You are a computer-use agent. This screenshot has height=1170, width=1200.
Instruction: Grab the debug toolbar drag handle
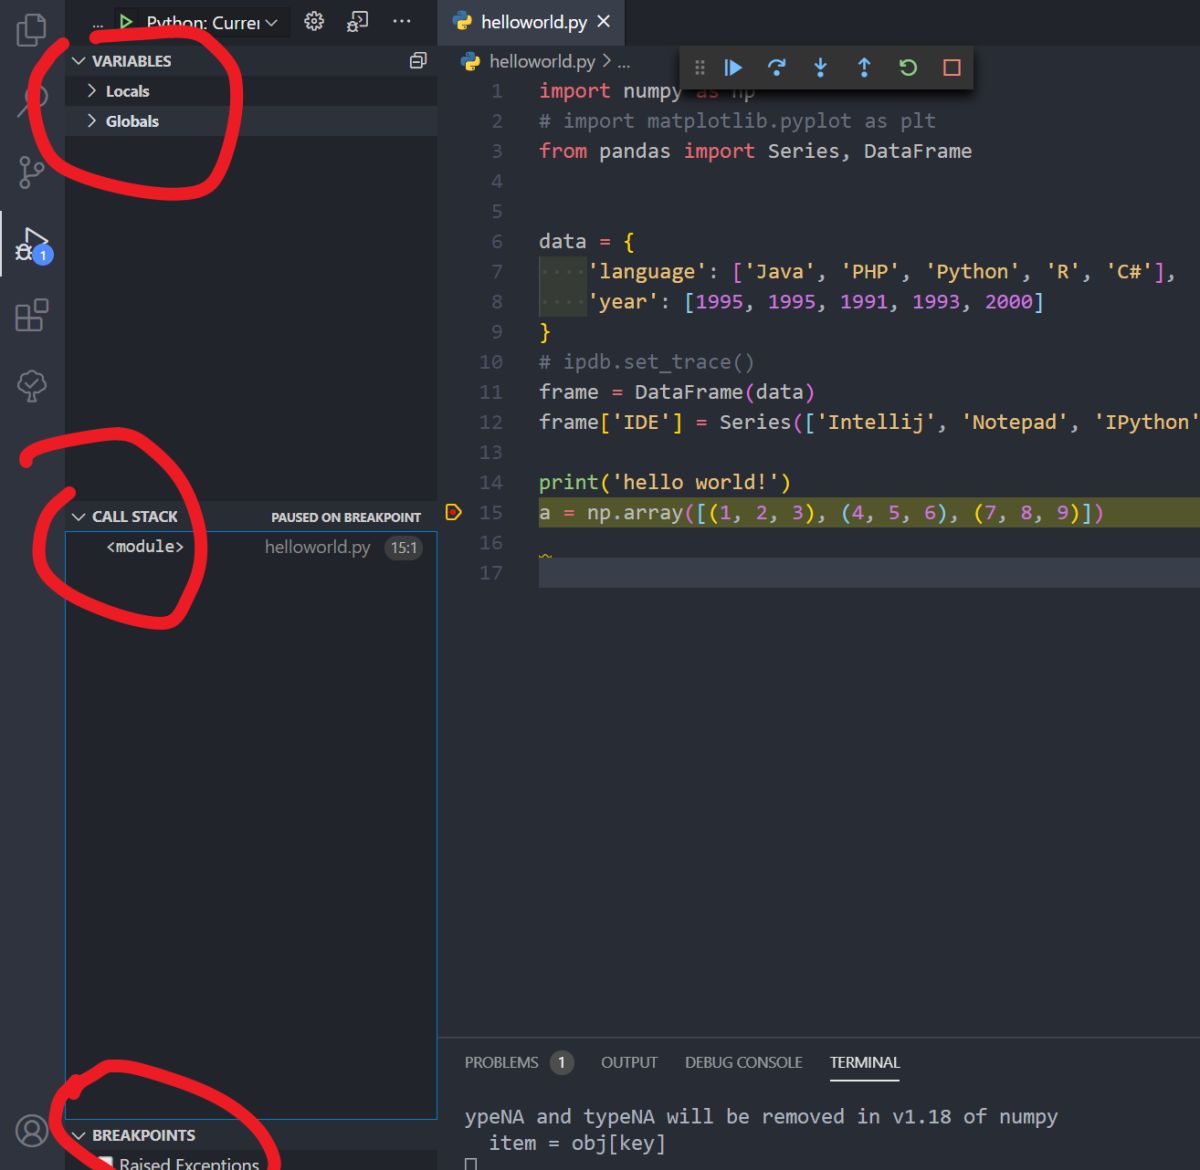tap(700, 67)
